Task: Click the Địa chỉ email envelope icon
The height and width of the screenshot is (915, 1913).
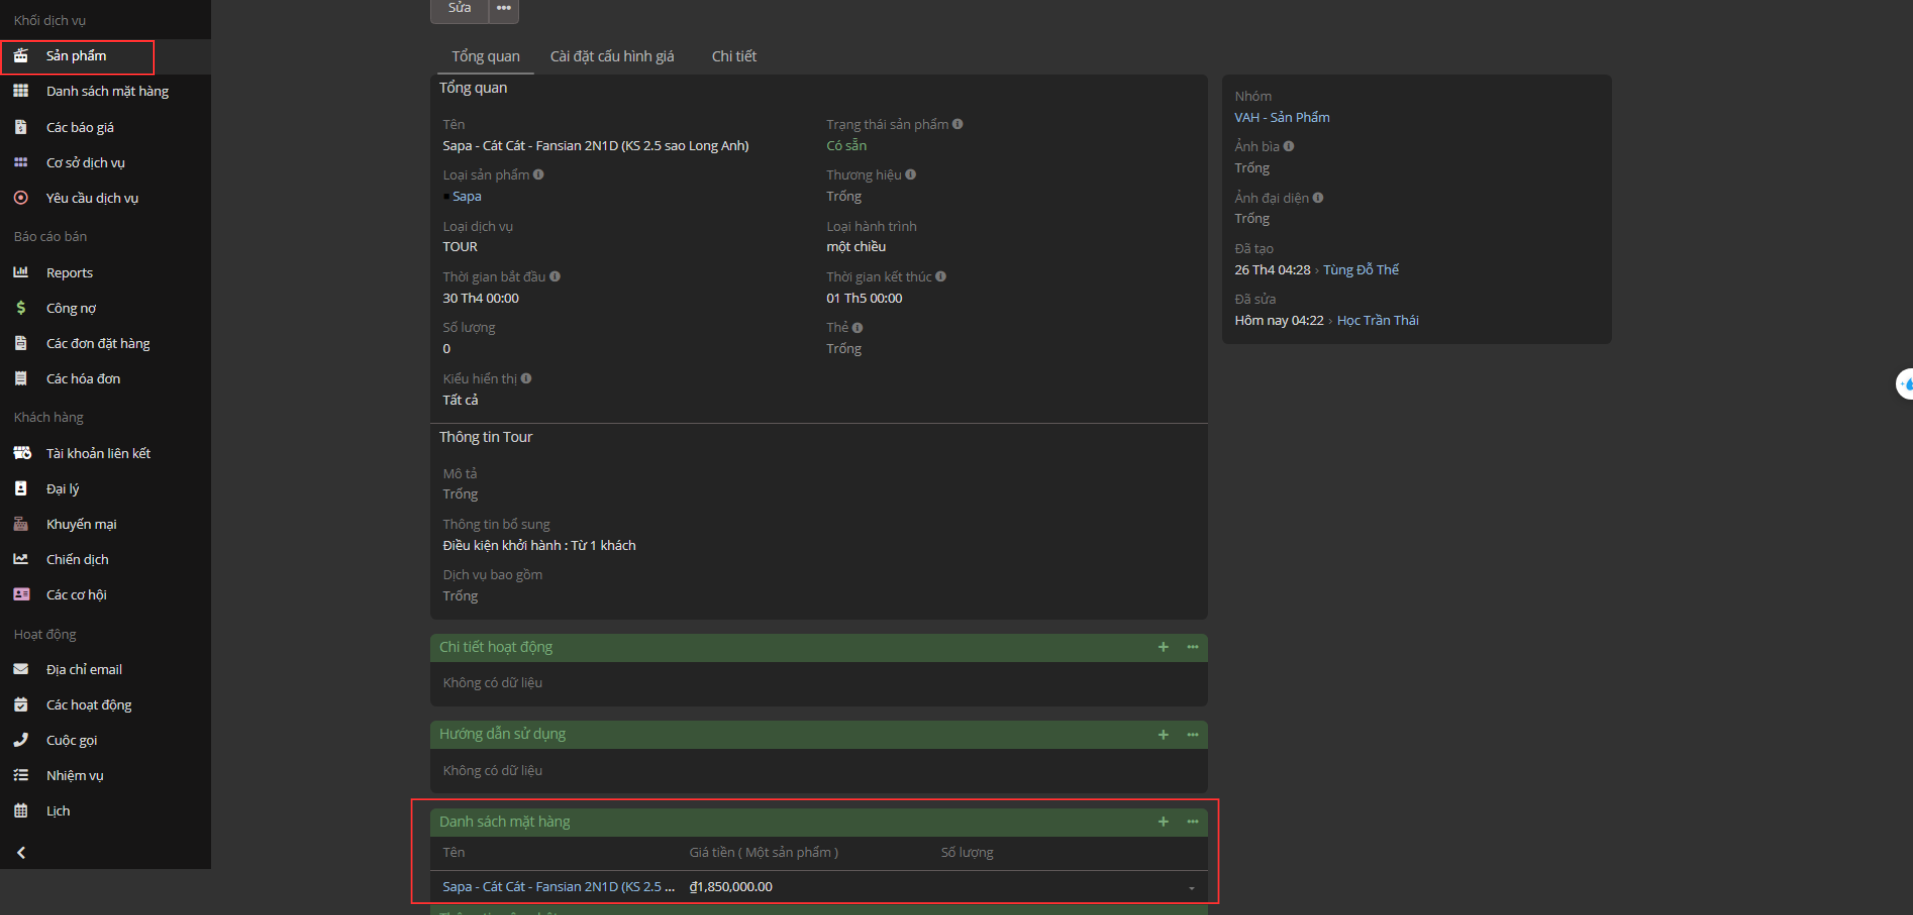Action: pos(21,670)
